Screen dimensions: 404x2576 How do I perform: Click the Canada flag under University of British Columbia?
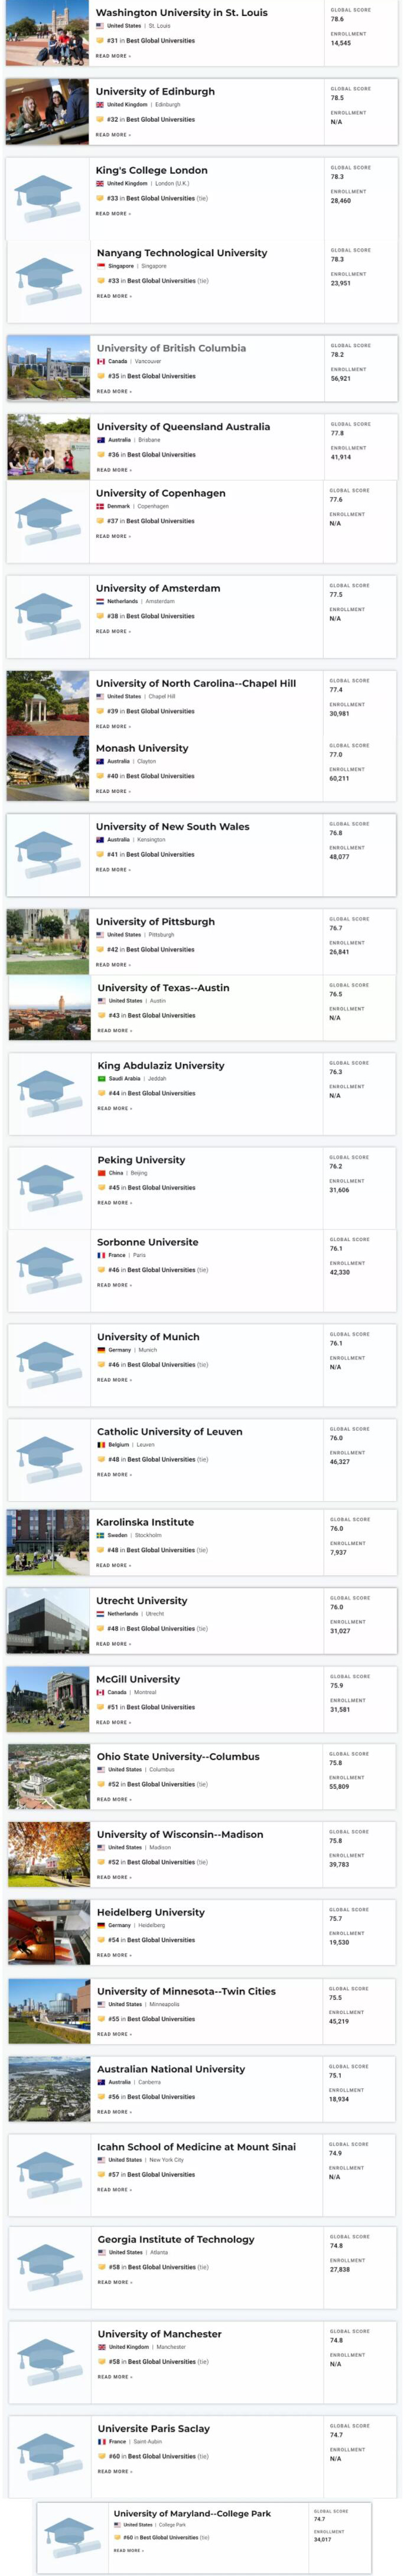coord(101,361)
